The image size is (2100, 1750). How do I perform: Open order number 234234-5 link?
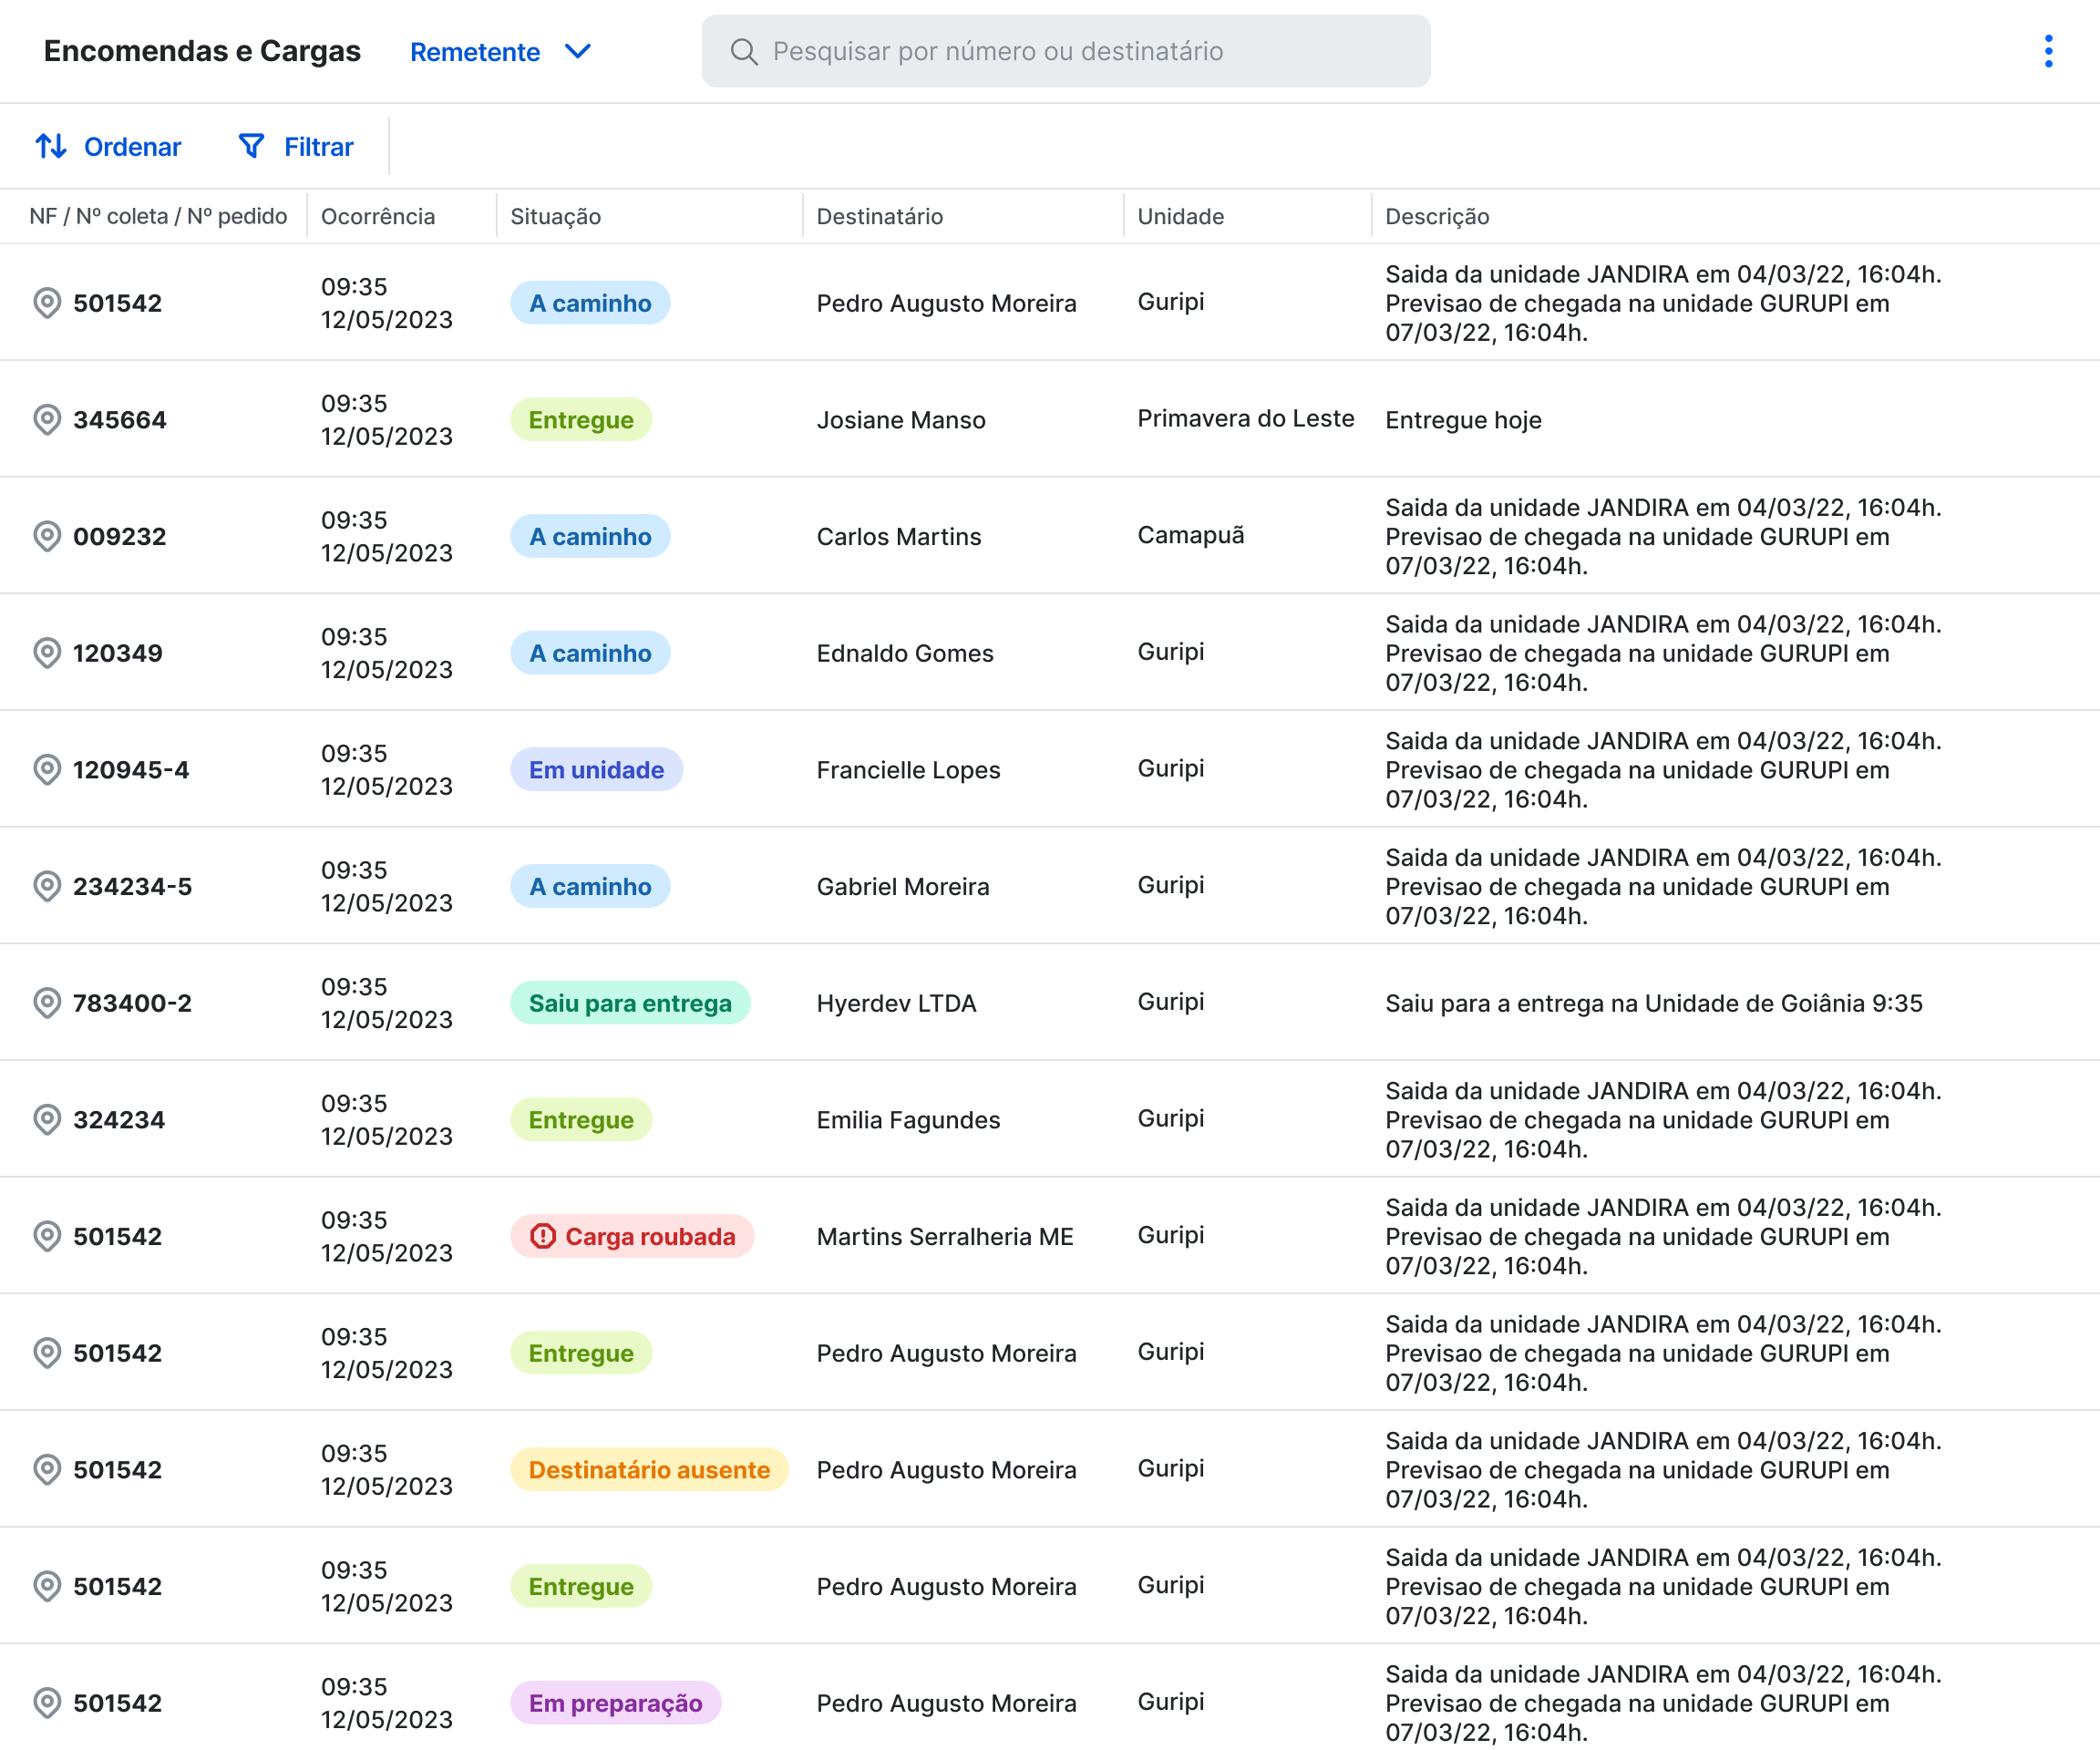tap(132, 886)
